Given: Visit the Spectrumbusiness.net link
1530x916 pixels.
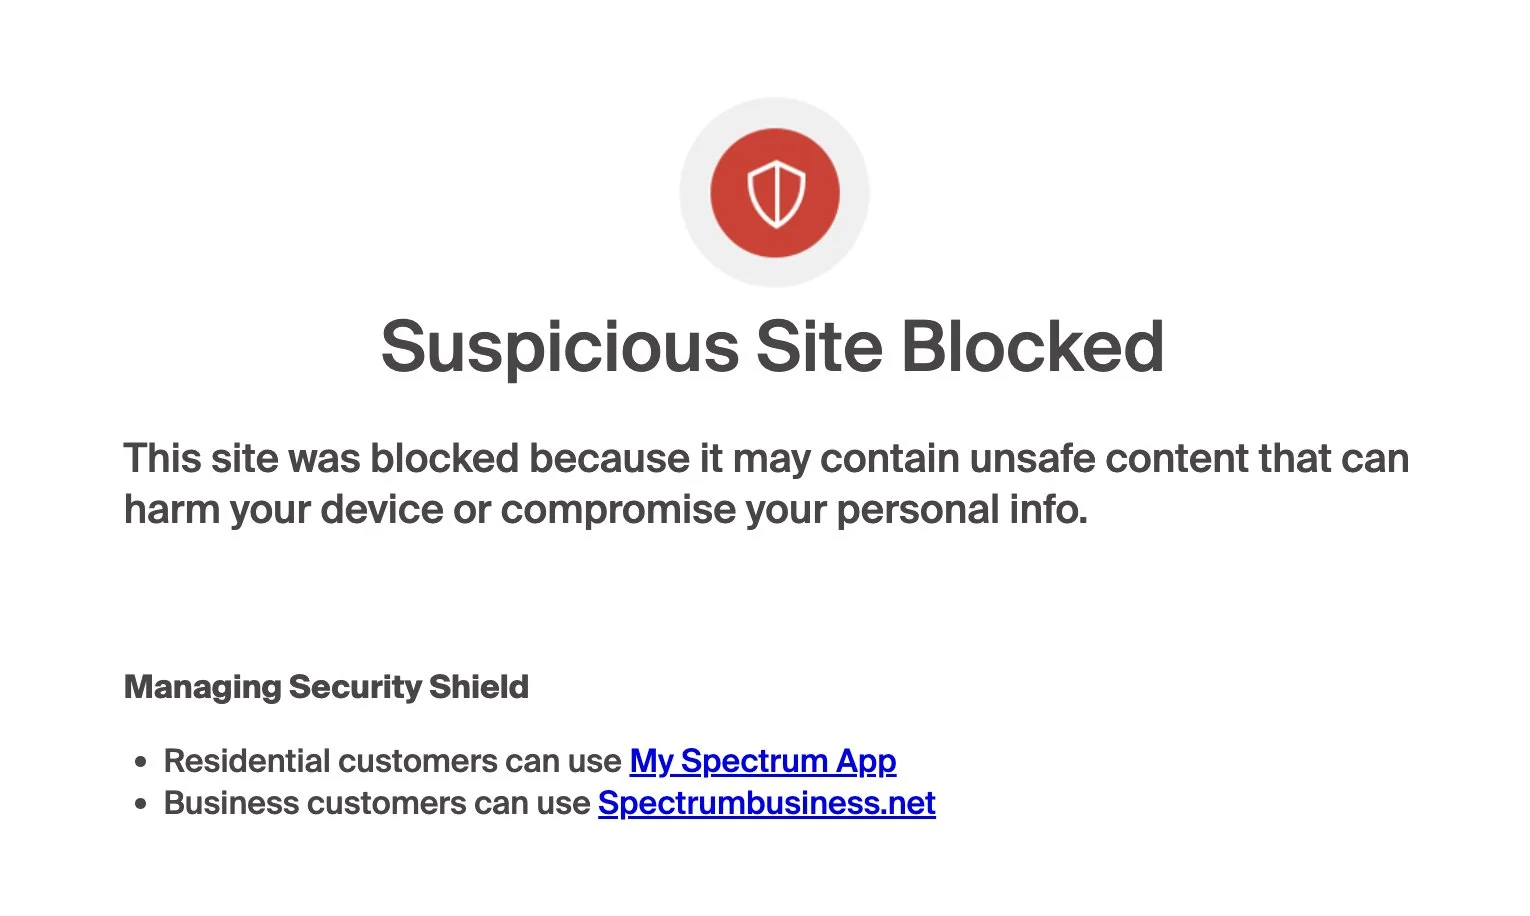Looking at the screenshot, I should 766,803.
